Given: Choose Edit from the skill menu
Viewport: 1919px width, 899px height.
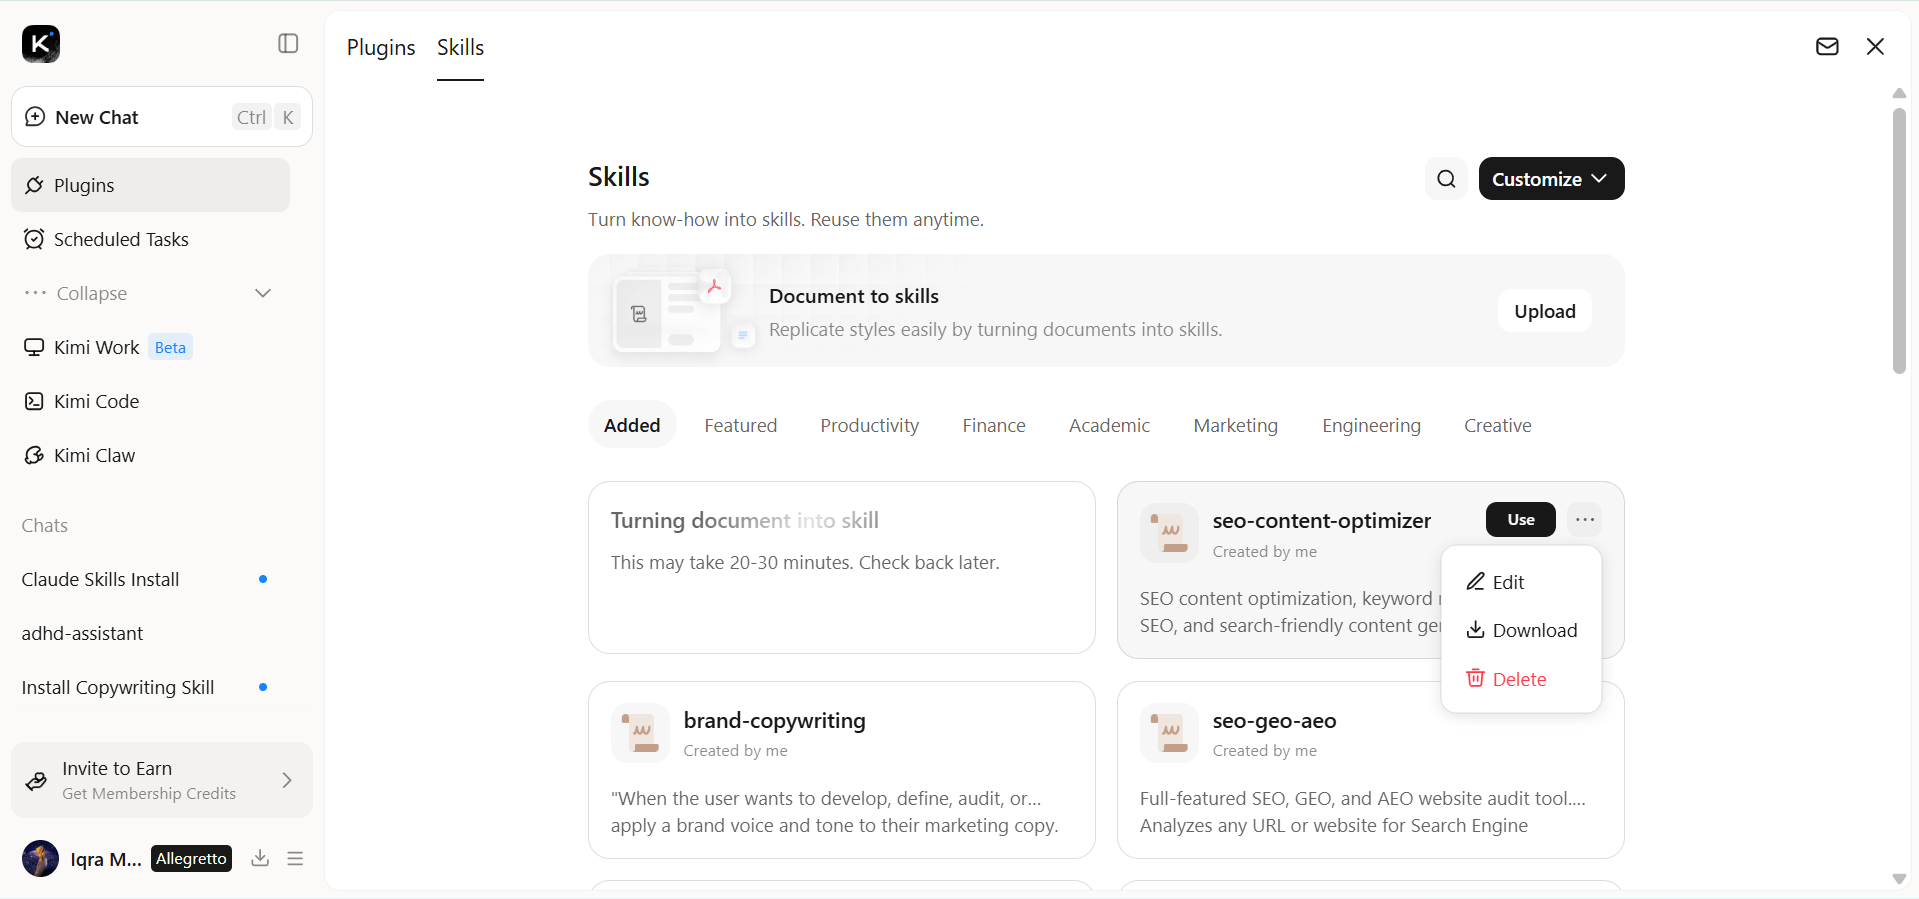Looking at the screenshot, I should 1521,582.
